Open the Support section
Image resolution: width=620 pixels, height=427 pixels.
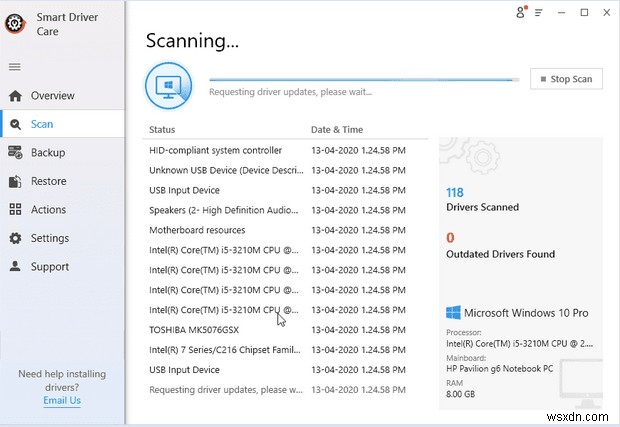coord(62,266)
